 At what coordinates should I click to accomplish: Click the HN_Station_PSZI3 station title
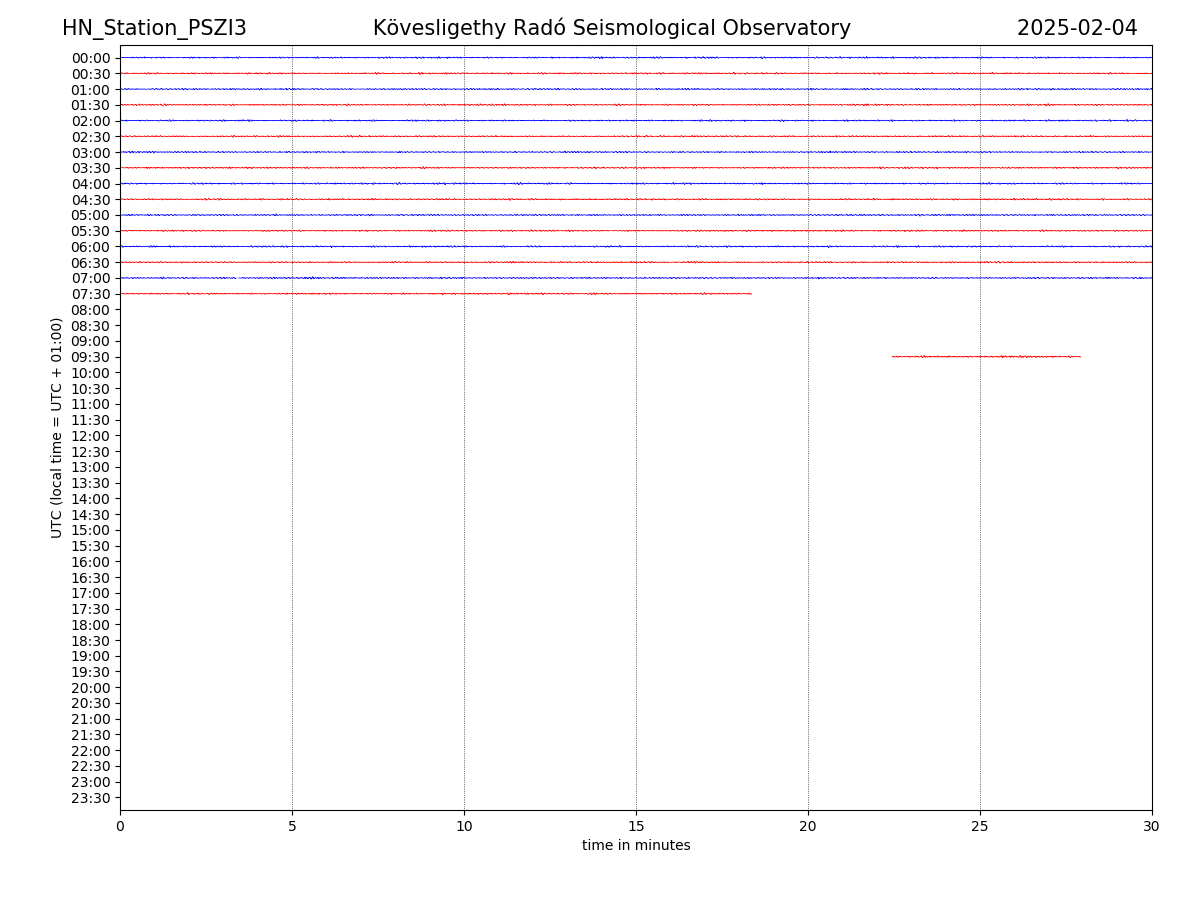[154, 28]
